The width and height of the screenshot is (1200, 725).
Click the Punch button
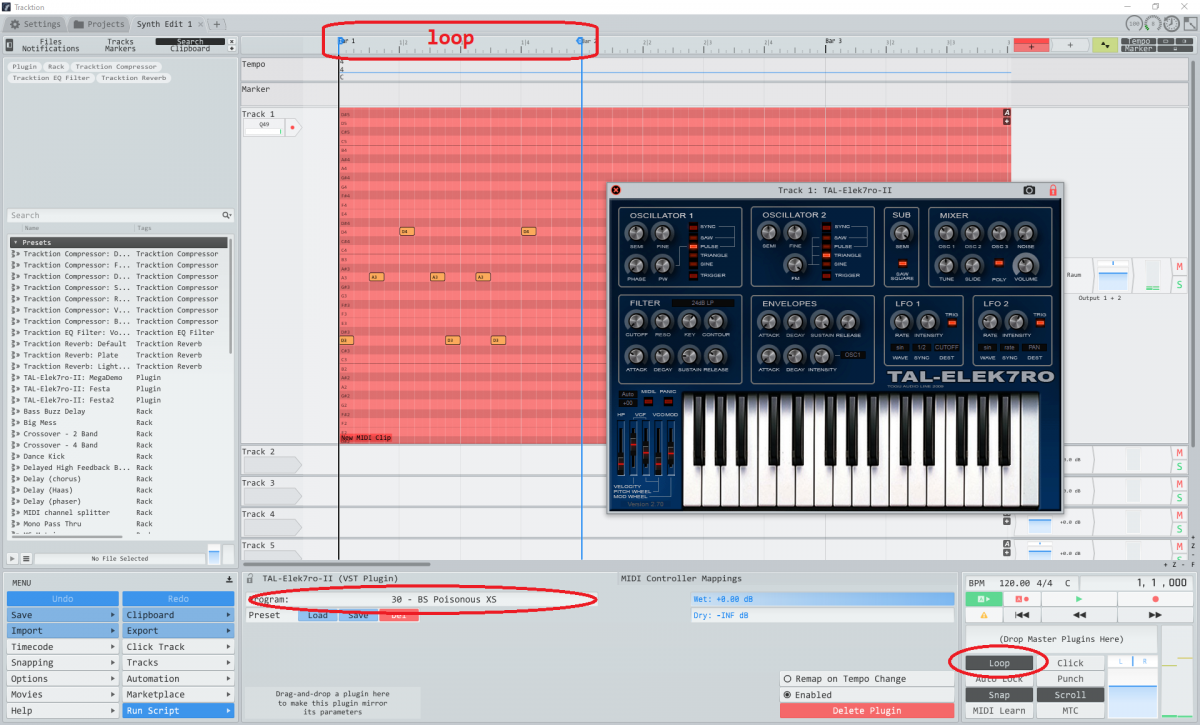click(x=1071, y=679)
